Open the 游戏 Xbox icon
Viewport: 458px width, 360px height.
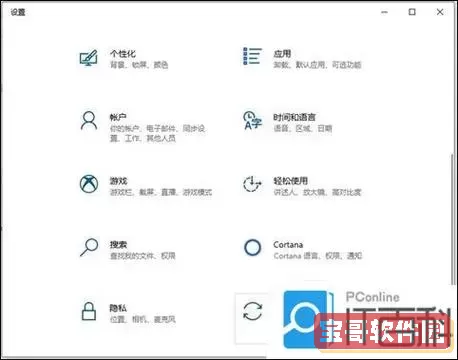point(89,184)
